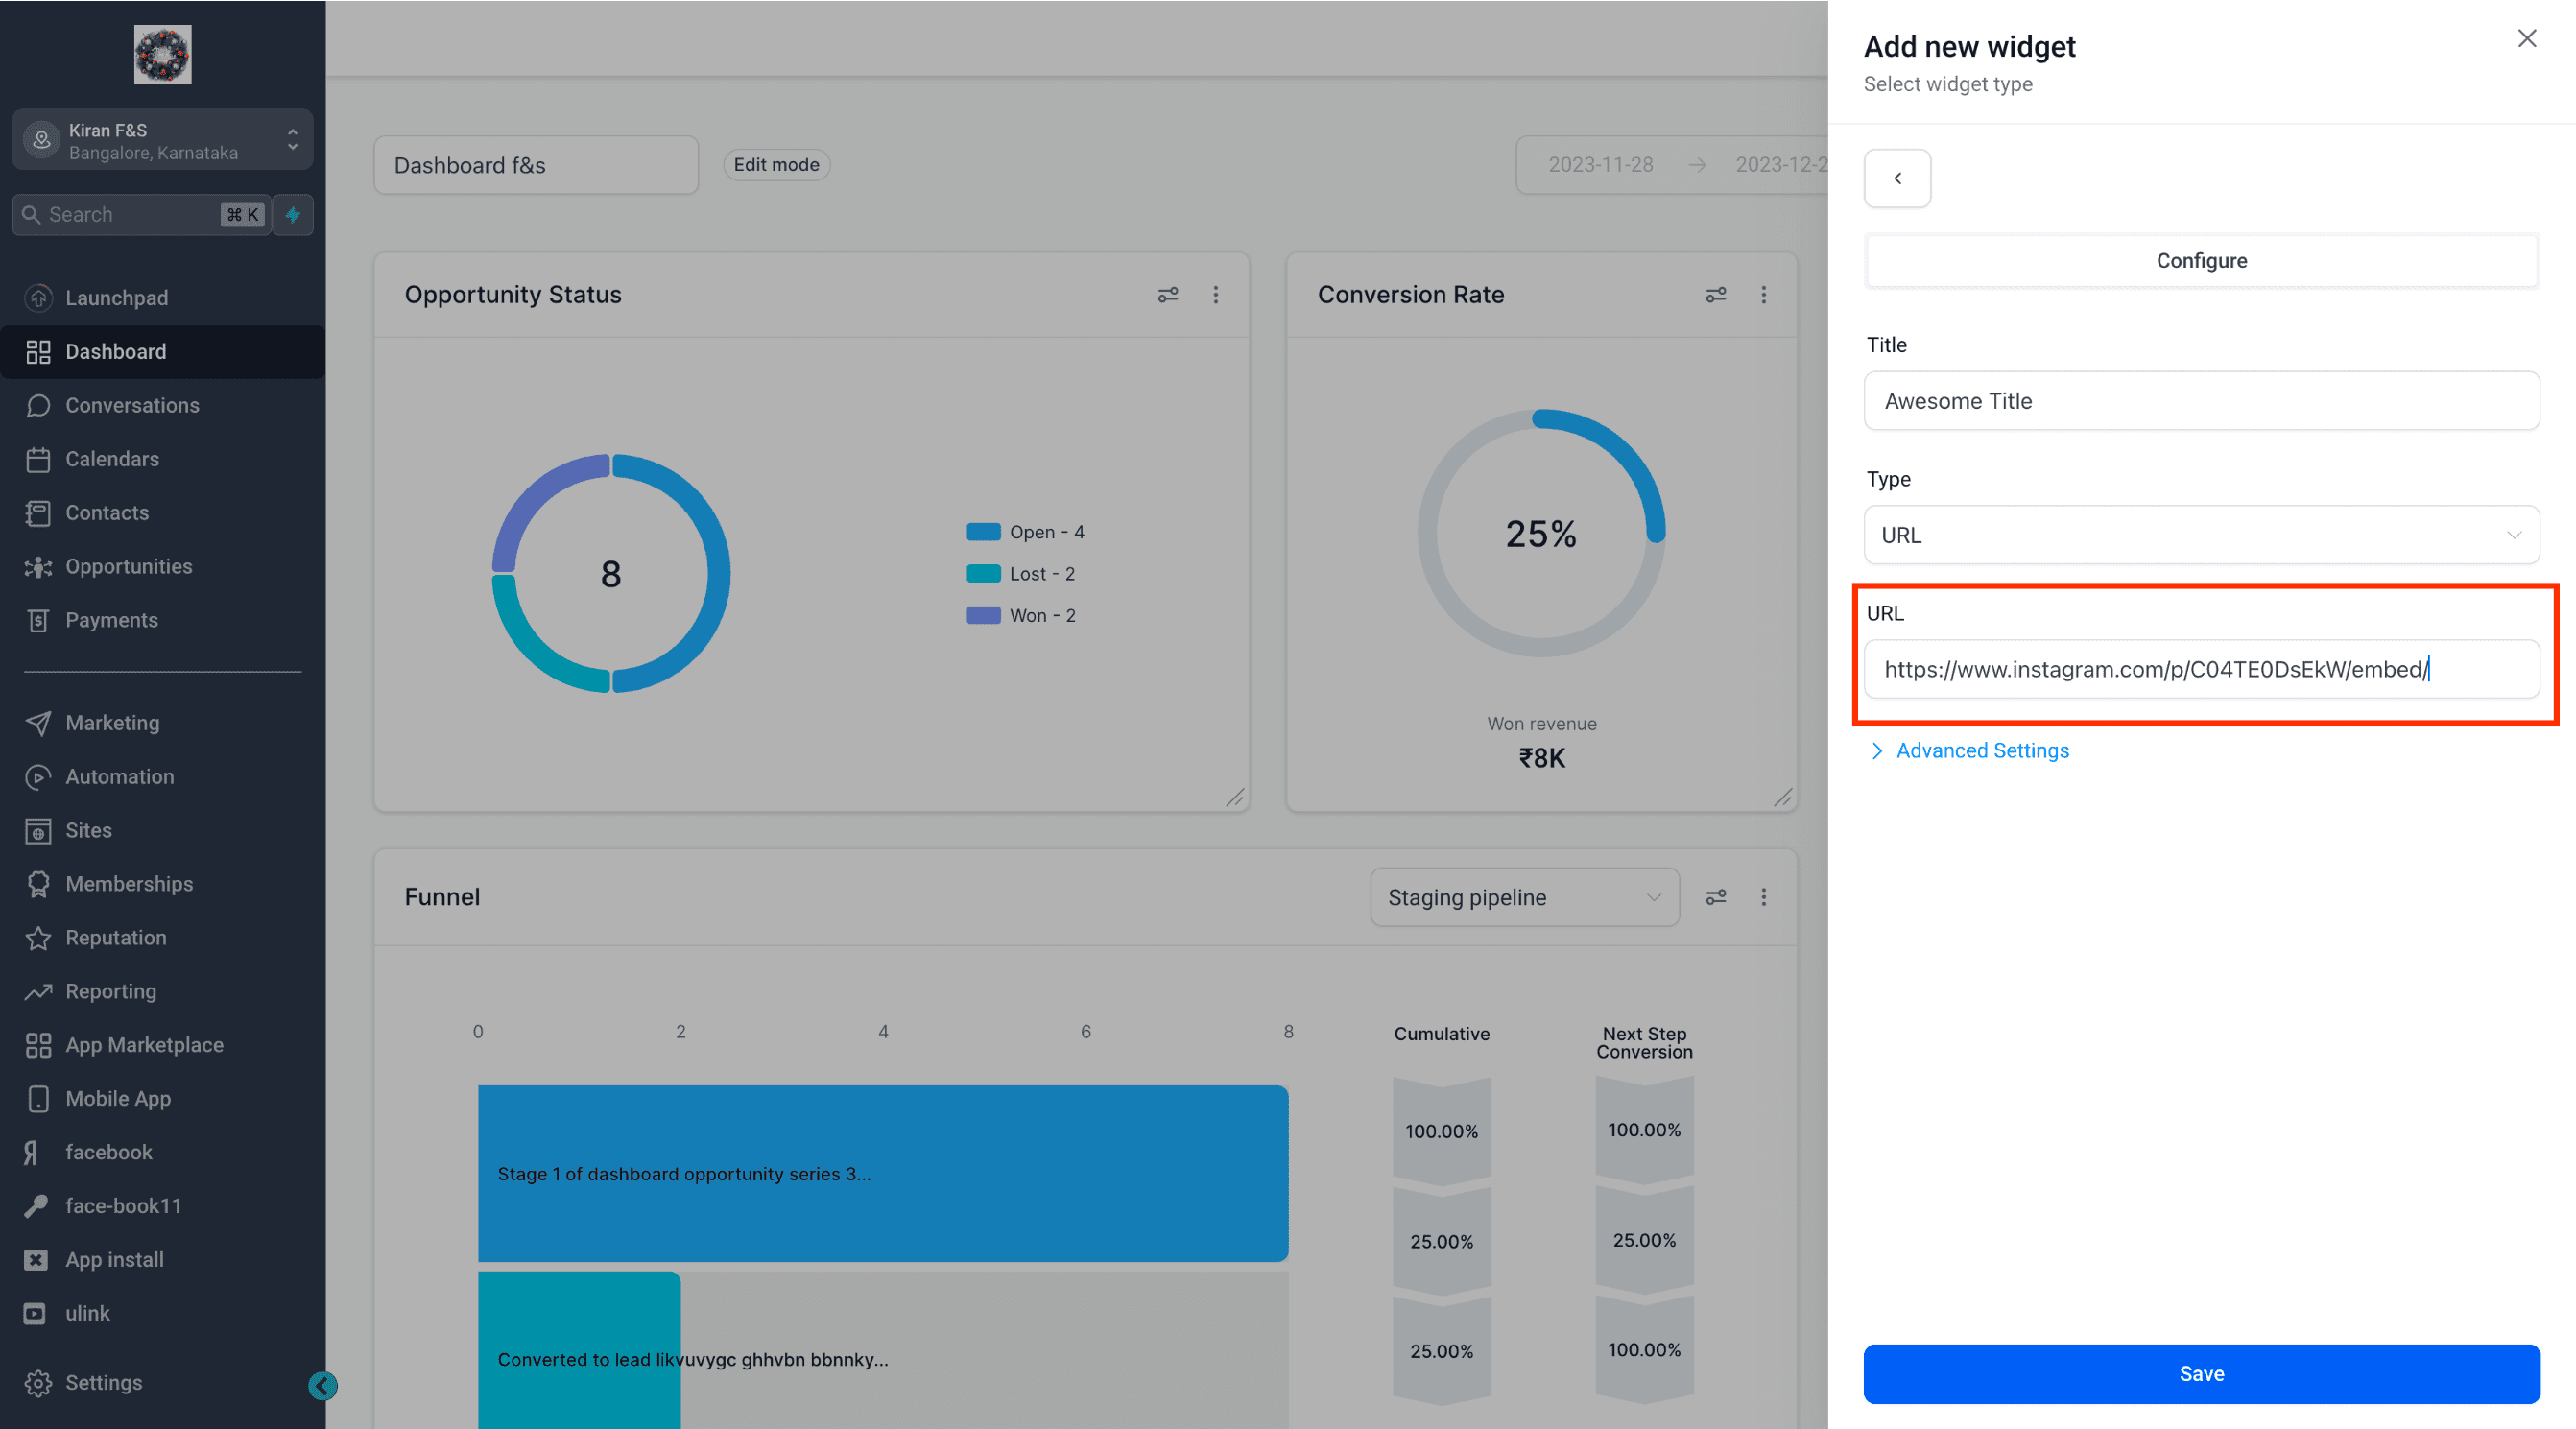Click the Open - 4 legend swatch
Viewport: 2576px width, 1429px height.
point(983,532)
